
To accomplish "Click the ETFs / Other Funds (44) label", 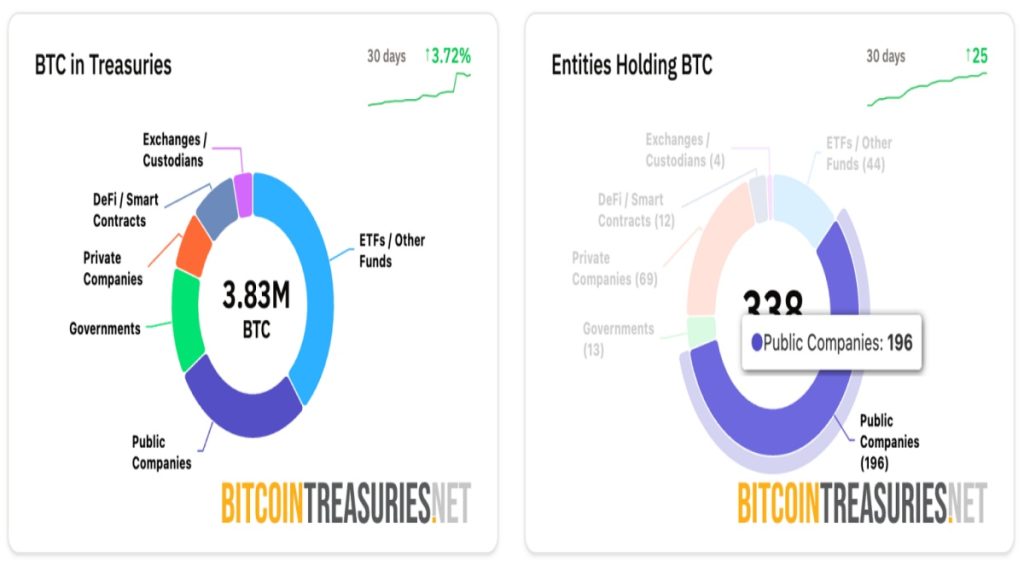I will coord(855,153).
